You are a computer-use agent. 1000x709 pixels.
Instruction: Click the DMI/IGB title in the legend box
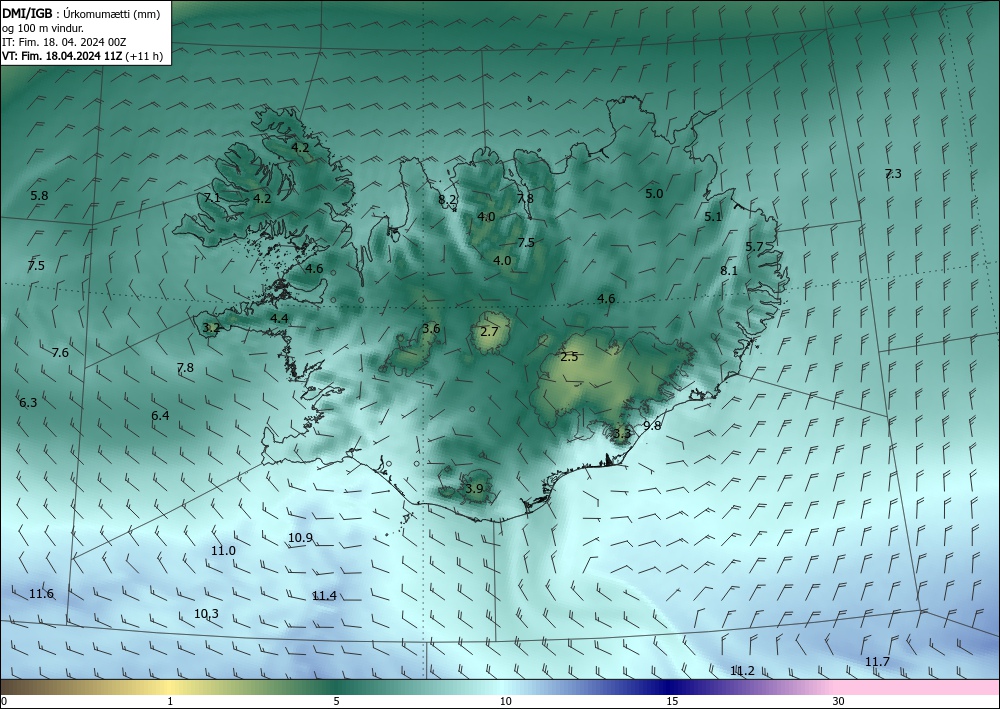coord(27,14)
